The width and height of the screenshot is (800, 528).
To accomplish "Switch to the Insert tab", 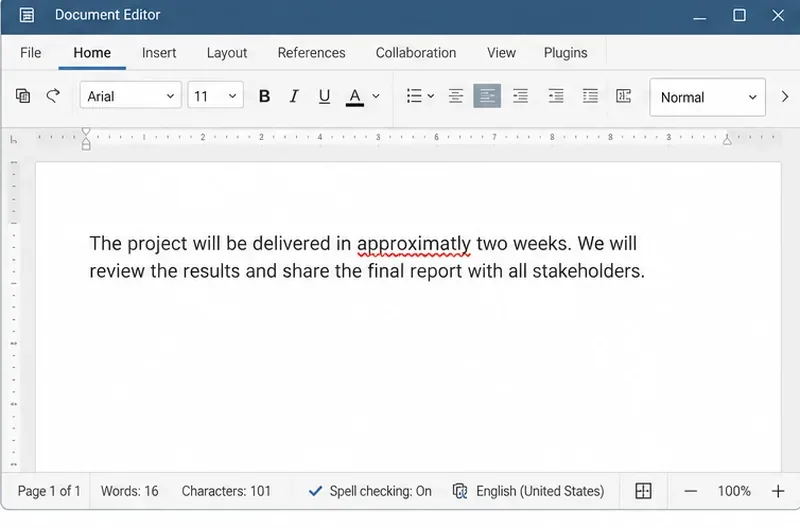I will coord(159,53).
